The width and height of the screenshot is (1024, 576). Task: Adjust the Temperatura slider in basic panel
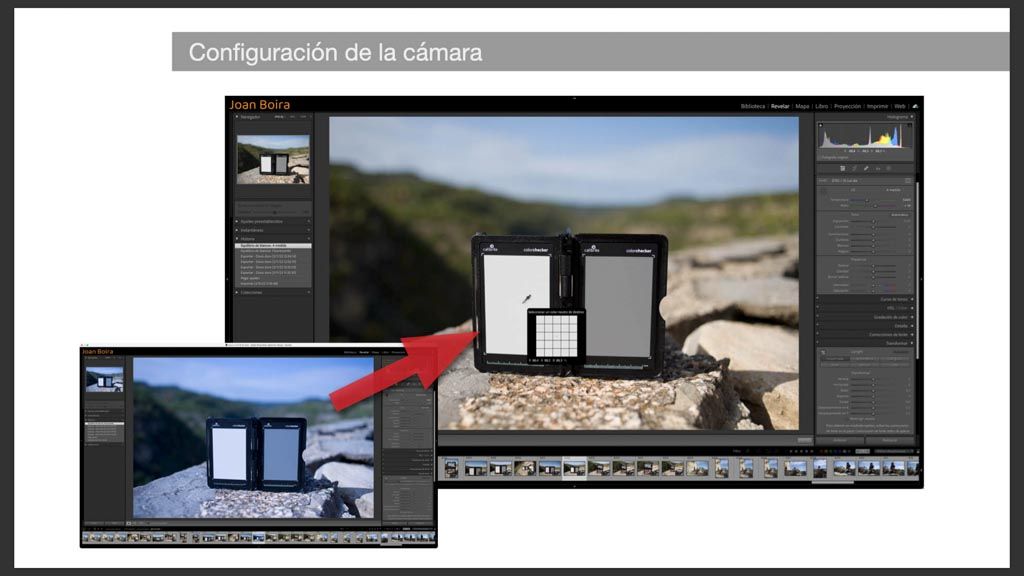click(x=866, y=200)
